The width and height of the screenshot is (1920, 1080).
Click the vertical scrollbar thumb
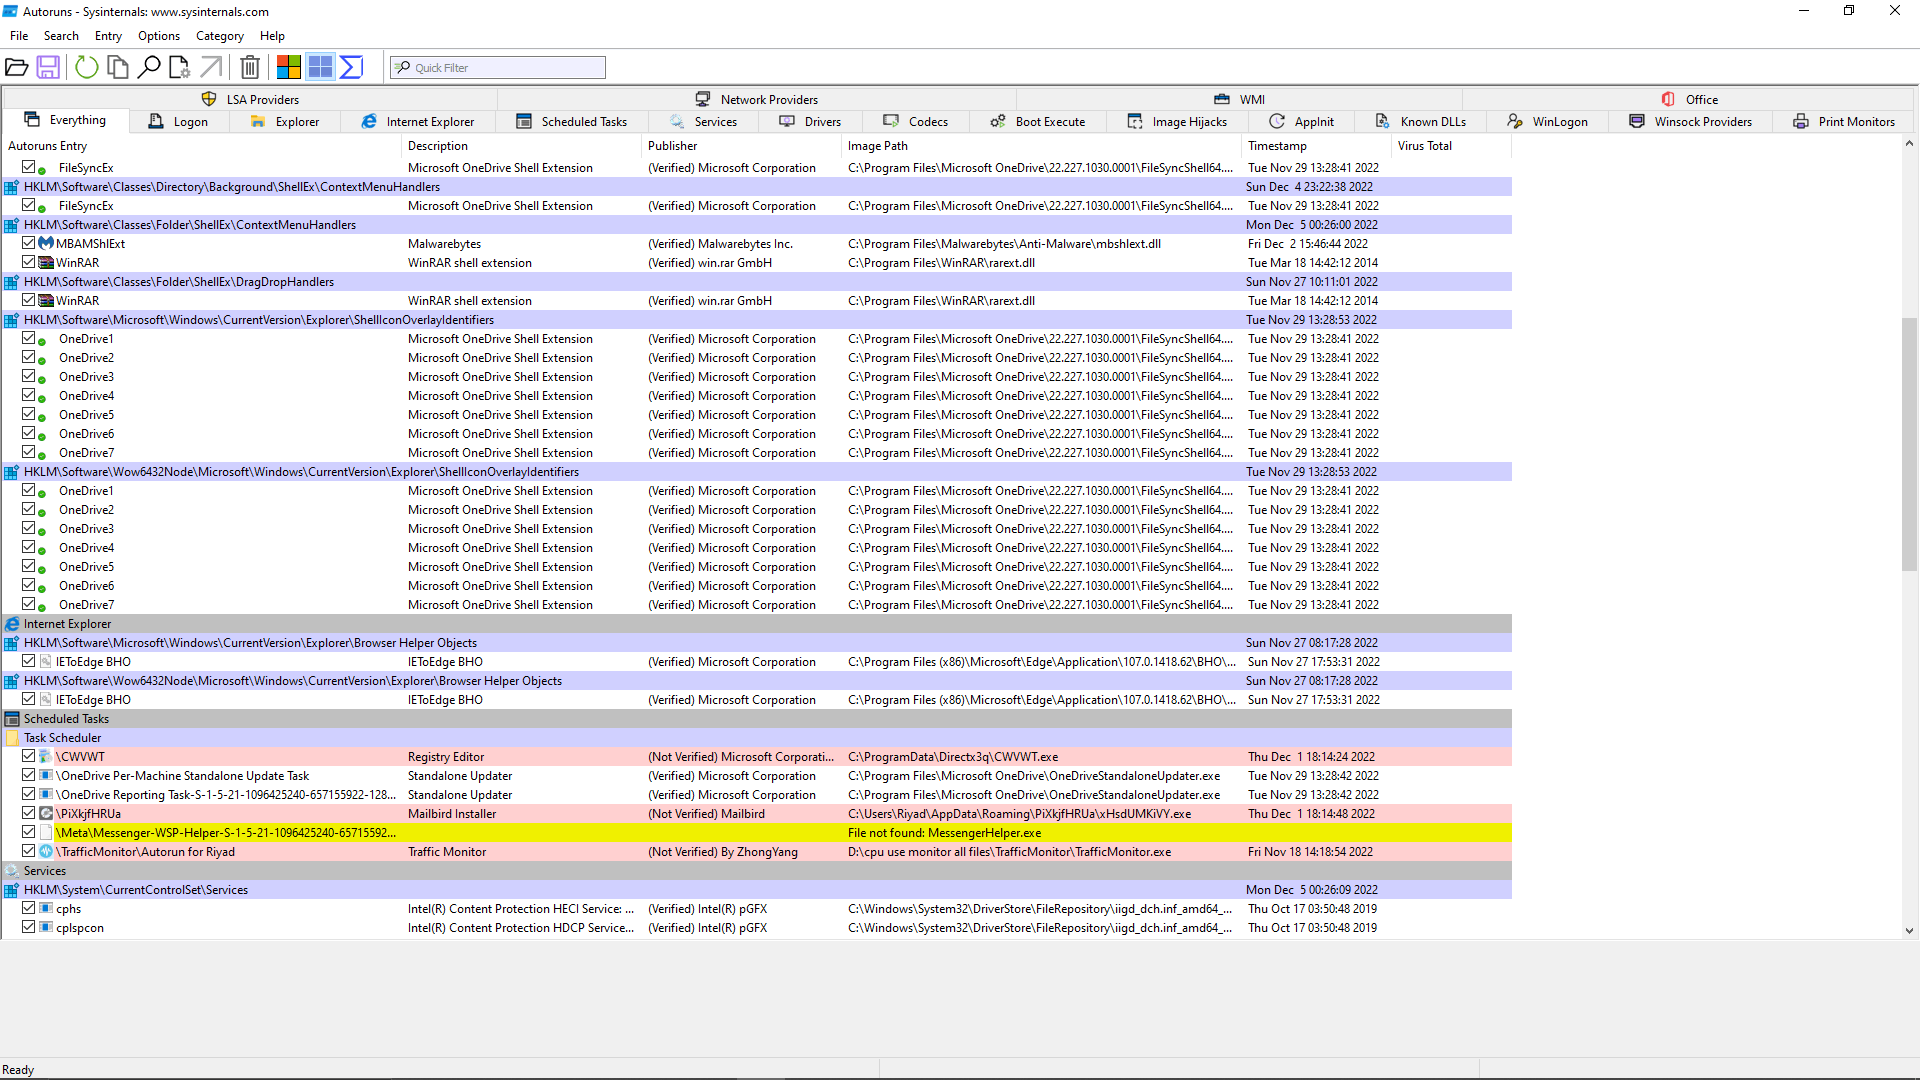1909,445
